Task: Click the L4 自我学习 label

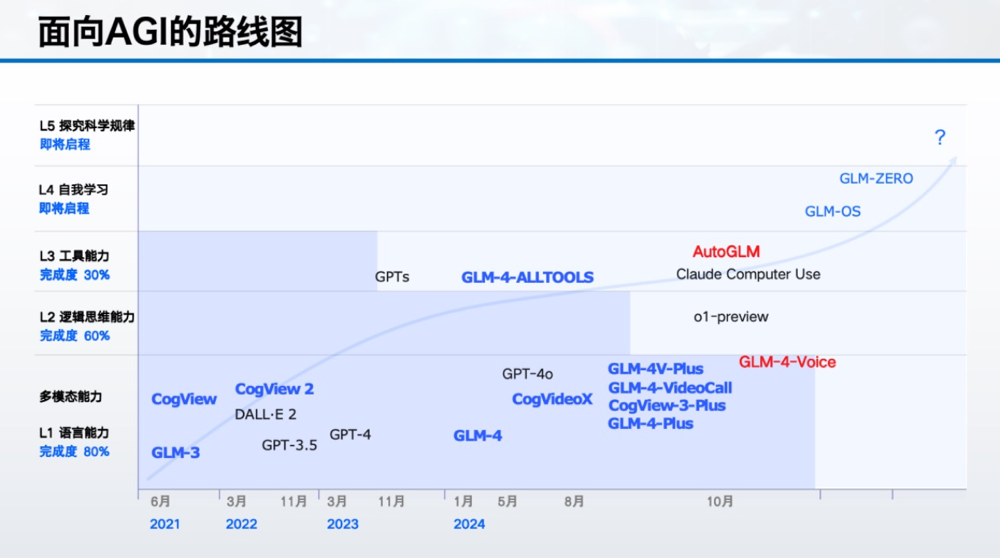Action: point(73,189)
